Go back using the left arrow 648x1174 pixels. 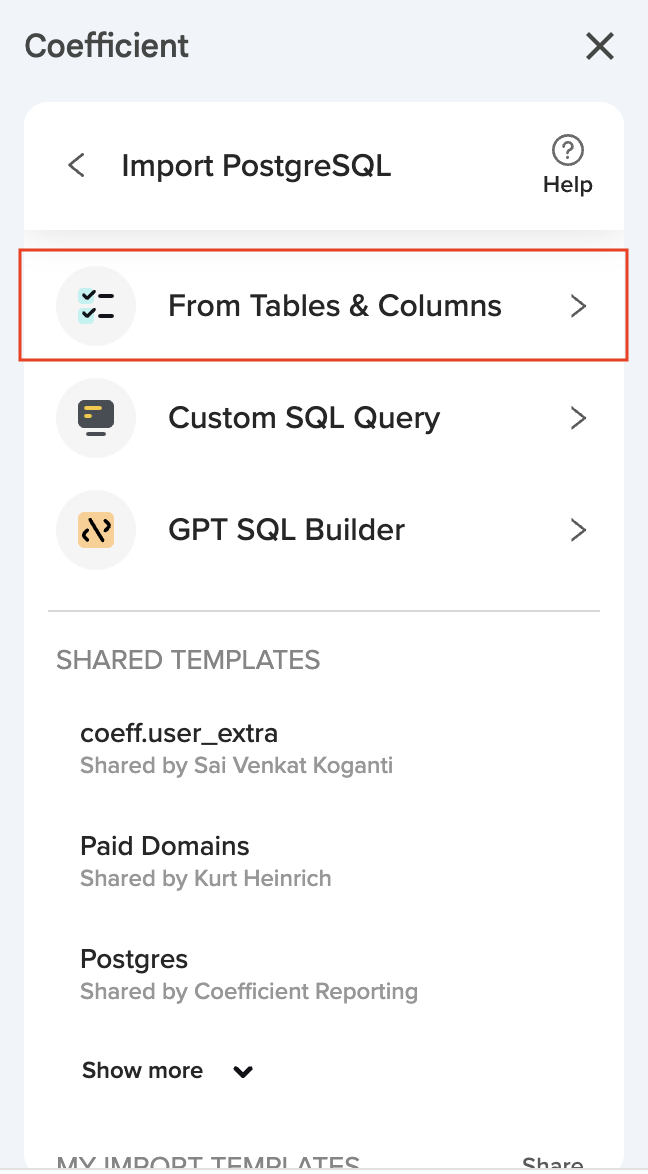76,165
